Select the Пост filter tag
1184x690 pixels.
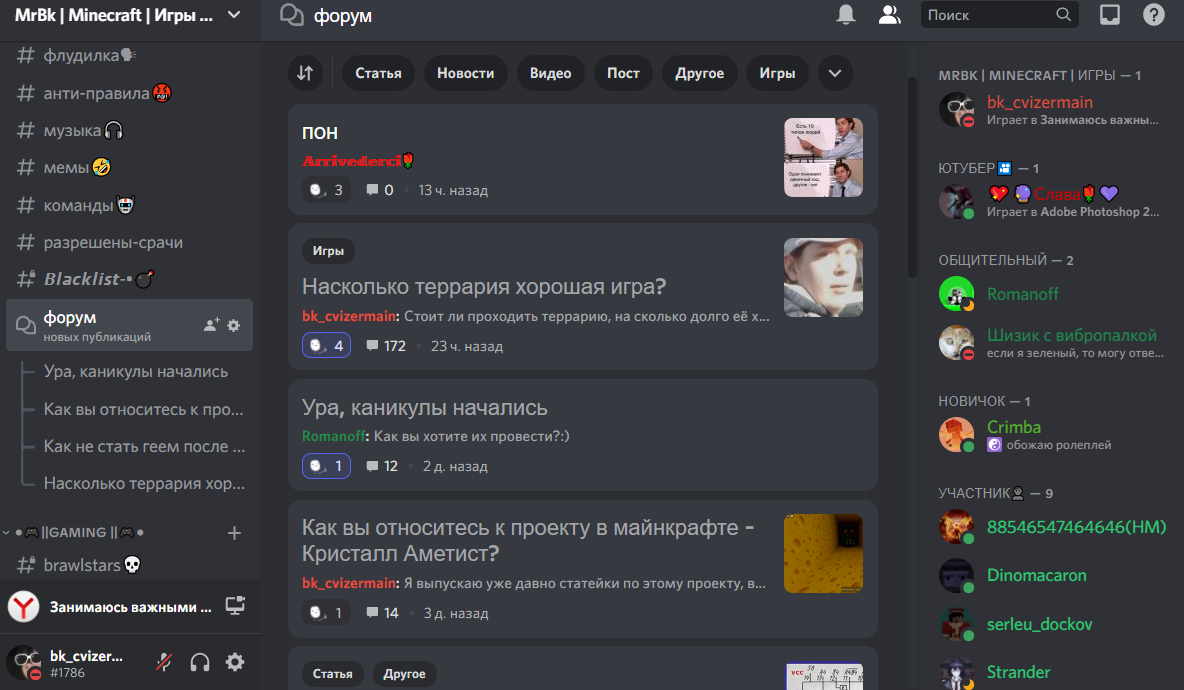pyautogui.click(x=623, y=73)
